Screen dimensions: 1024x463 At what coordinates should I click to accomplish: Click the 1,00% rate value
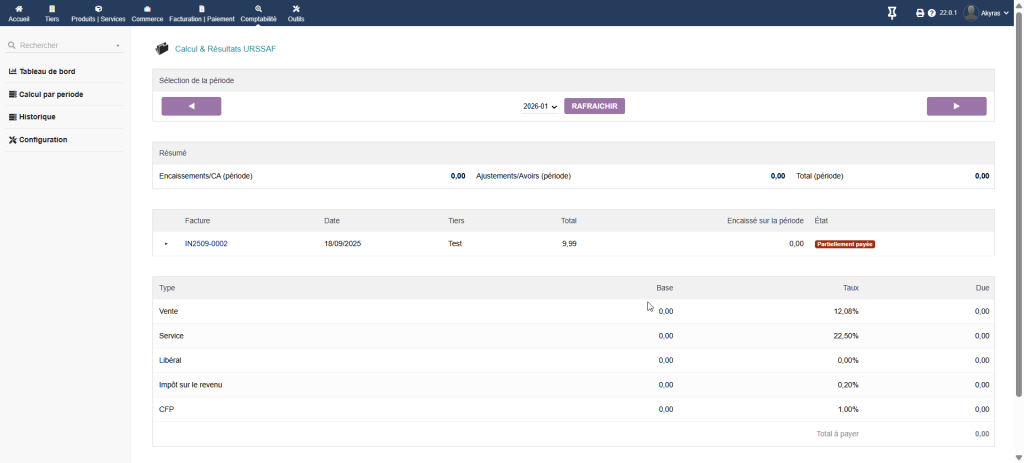[x=848, y=409]
